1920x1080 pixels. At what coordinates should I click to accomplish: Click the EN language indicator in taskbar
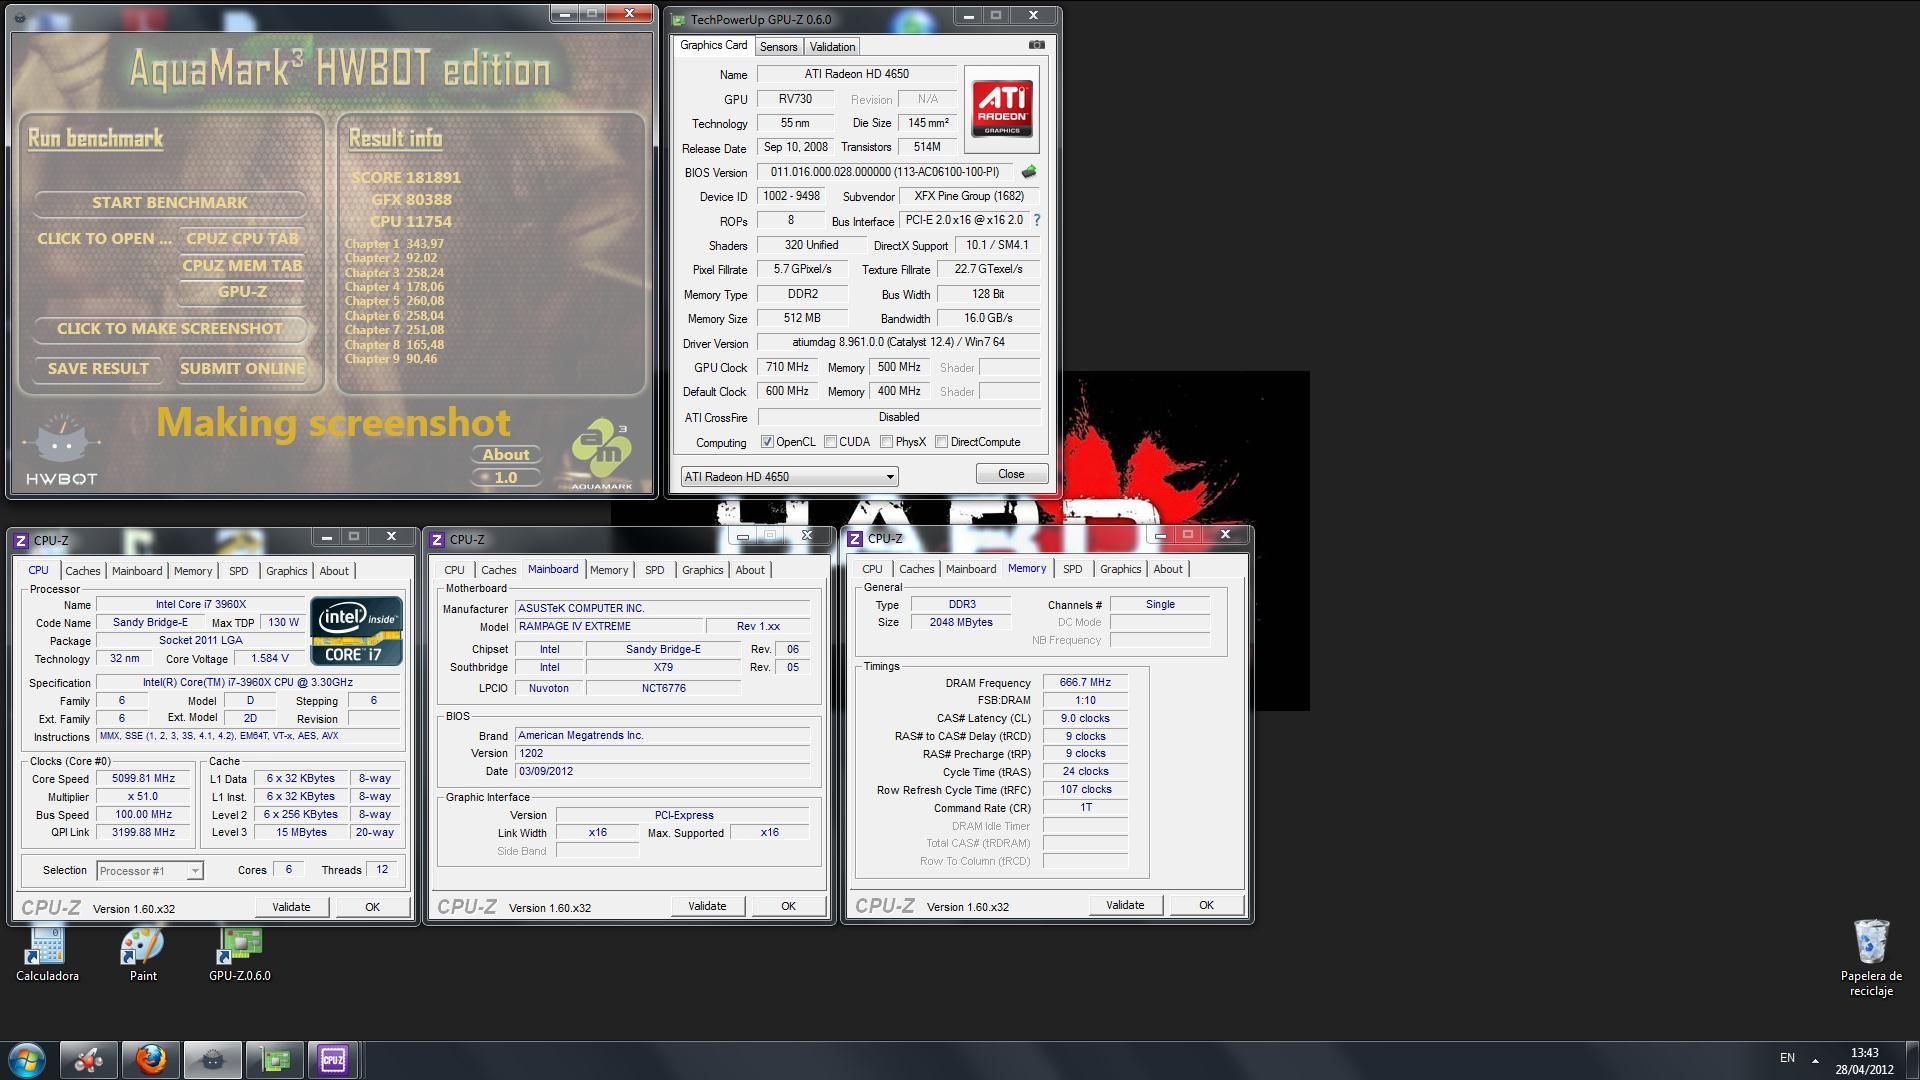[1787, 1058]
